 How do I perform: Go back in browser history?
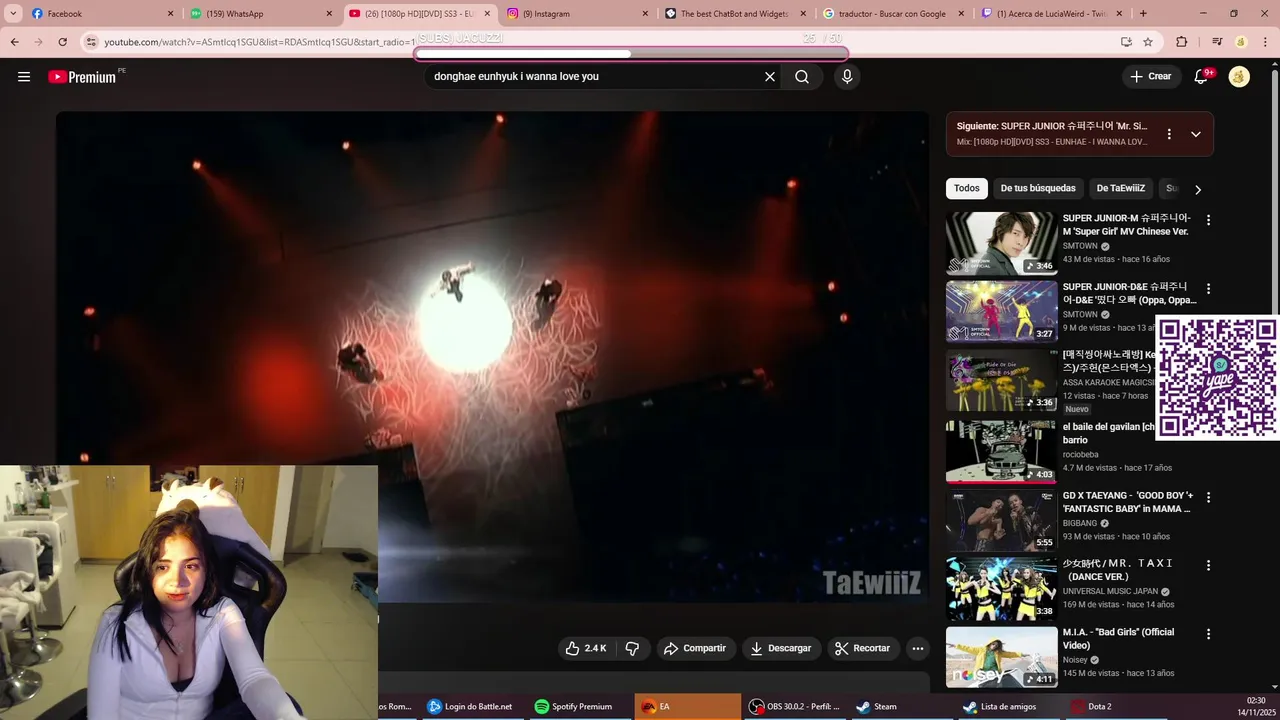15,42
